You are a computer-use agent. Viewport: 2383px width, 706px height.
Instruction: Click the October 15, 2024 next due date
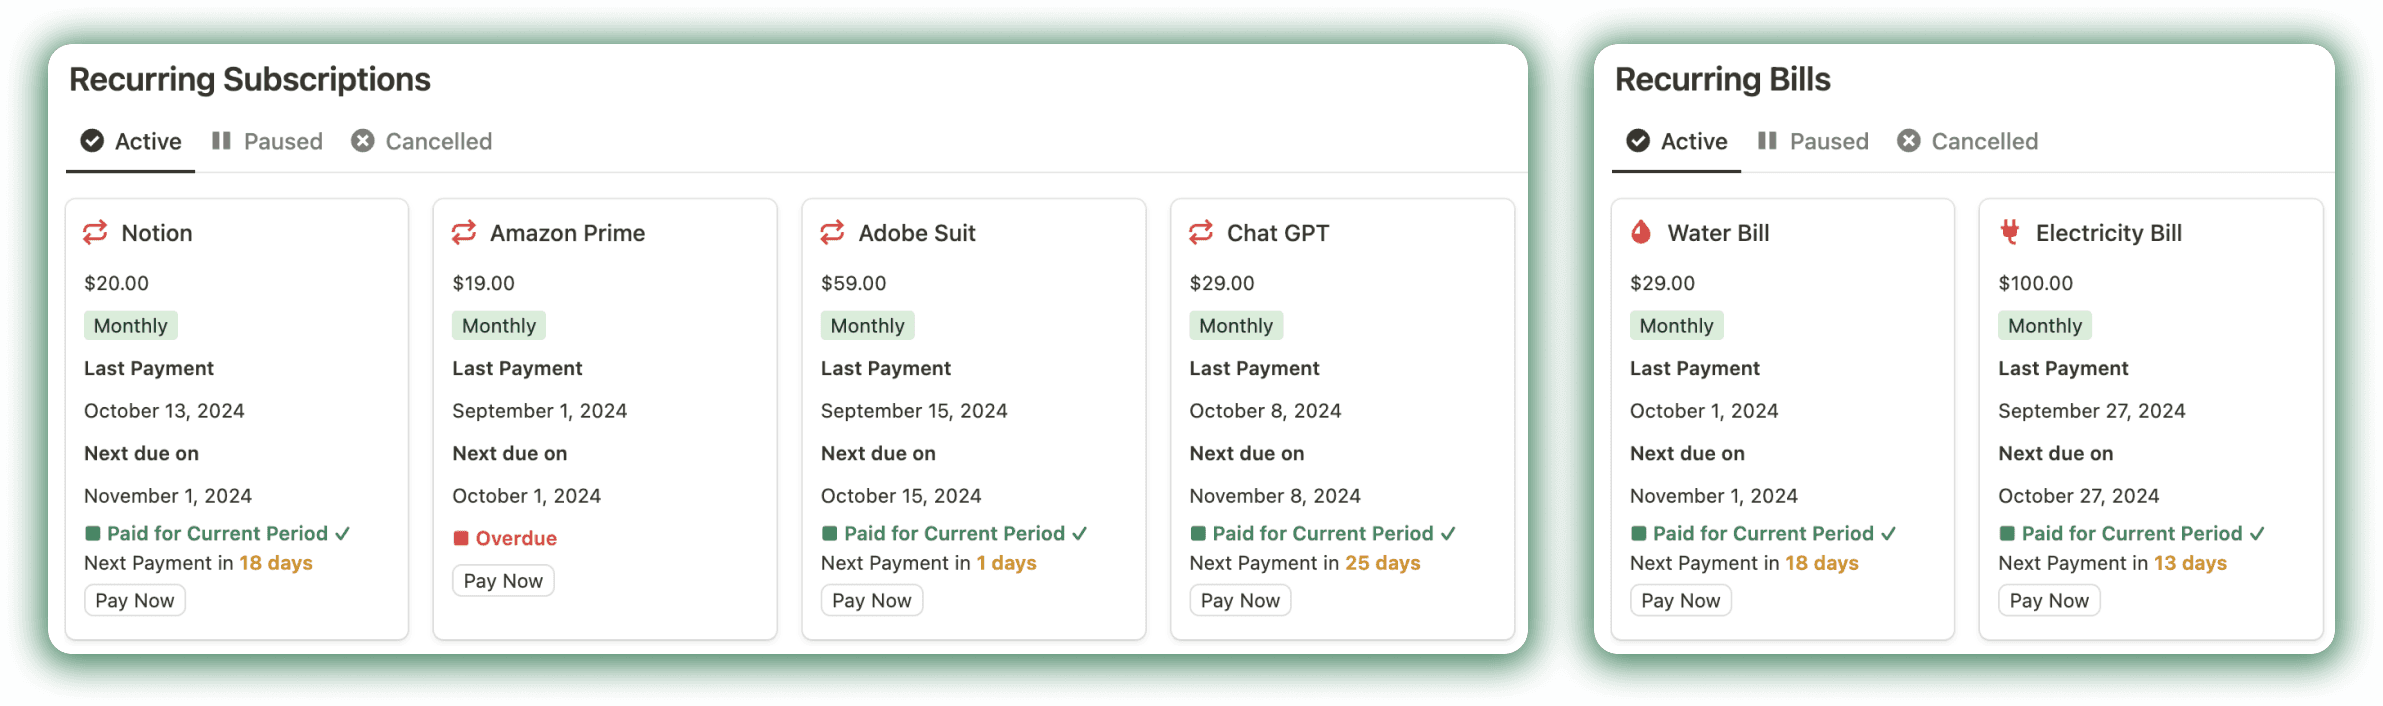[901, 496]
